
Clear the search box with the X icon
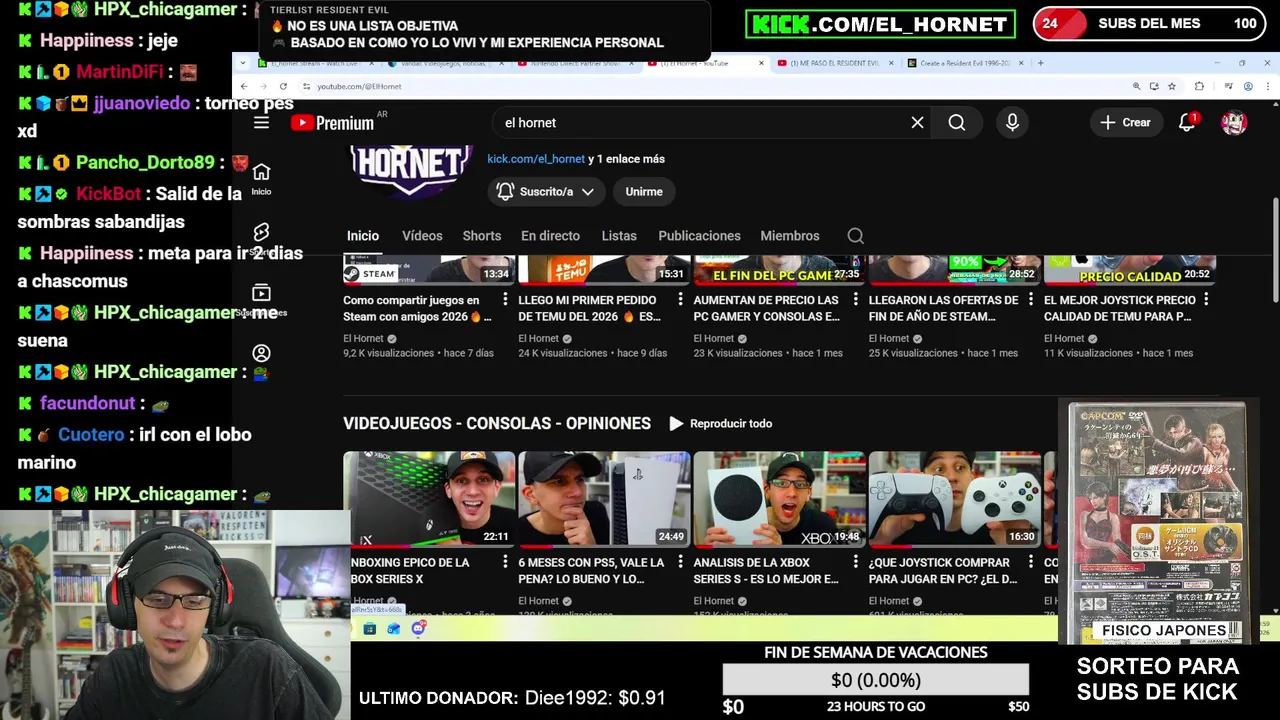(x=917, y=122)
